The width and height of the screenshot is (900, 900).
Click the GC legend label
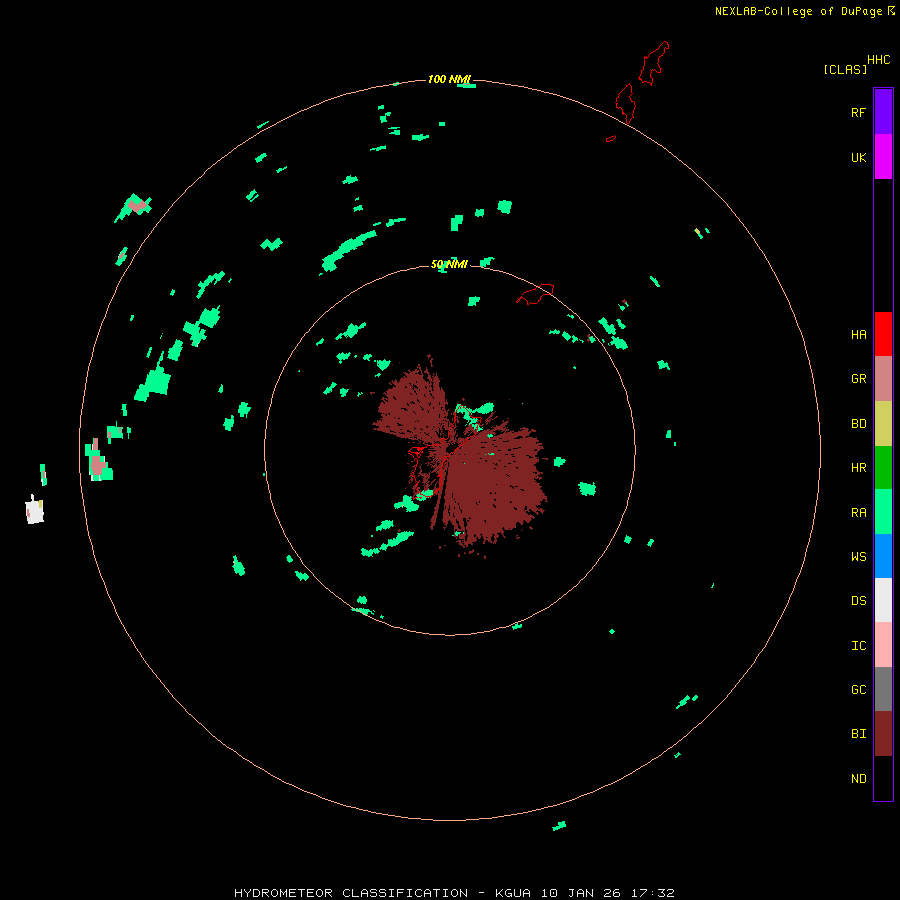click(858, 689)
